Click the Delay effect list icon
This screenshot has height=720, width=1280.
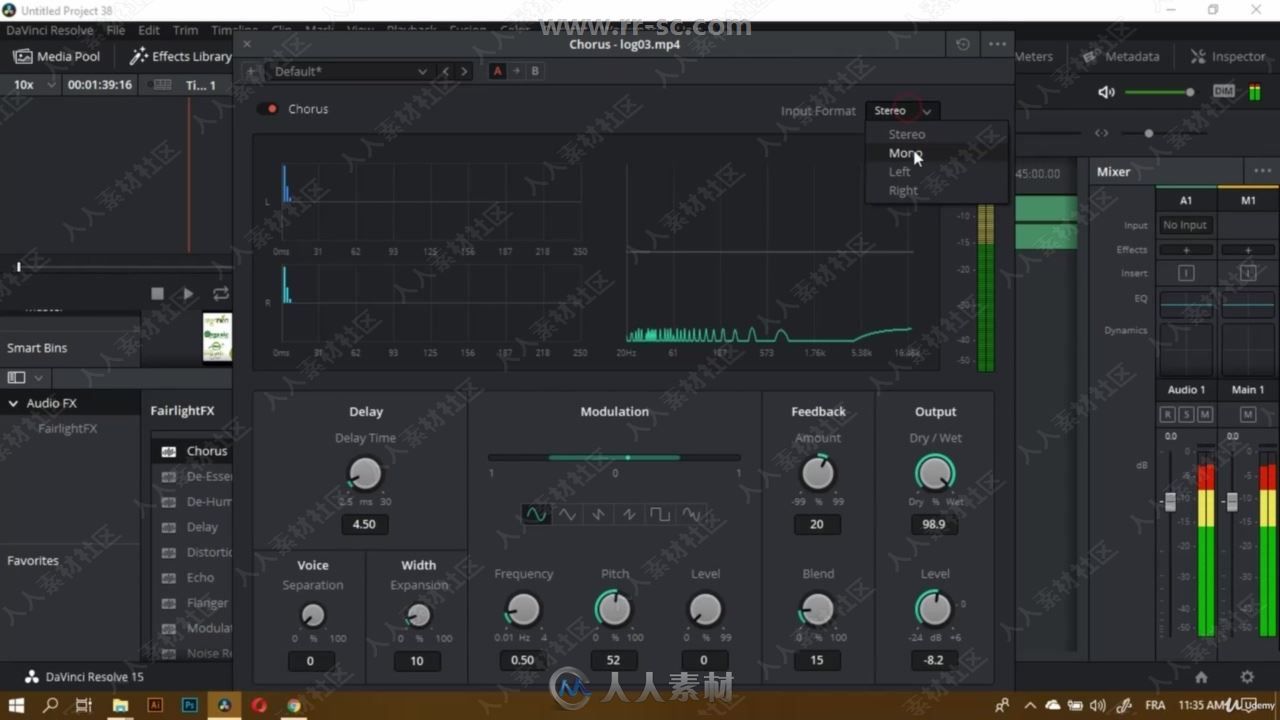click(169, 527)
